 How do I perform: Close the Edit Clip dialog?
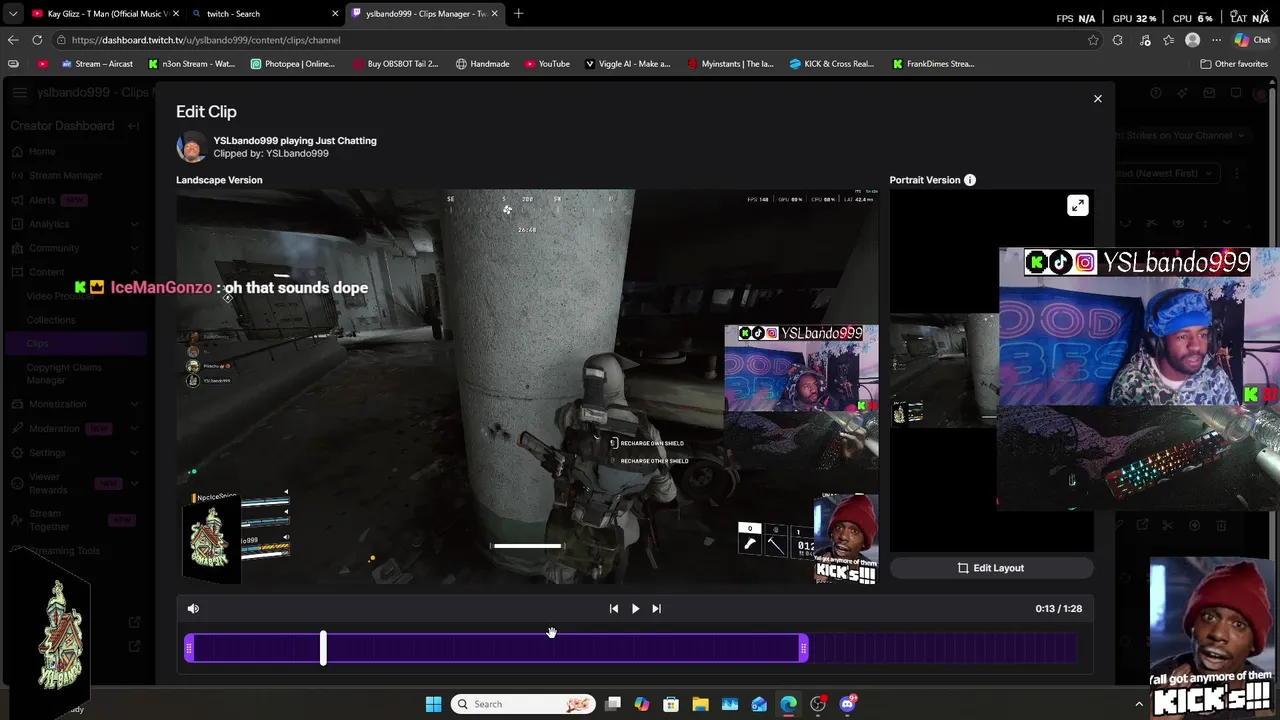1097,99
